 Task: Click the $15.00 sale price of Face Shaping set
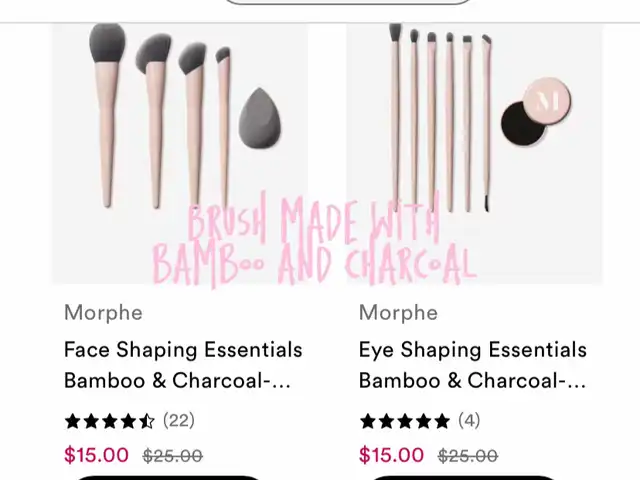click(x=96, y=455)
